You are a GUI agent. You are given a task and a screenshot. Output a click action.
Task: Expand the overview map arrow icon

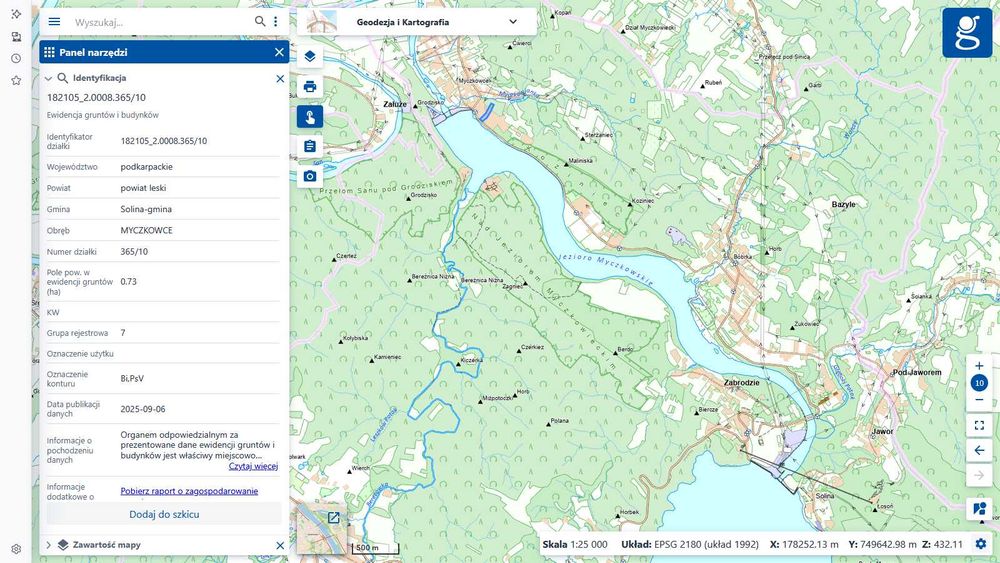point(334,518)
